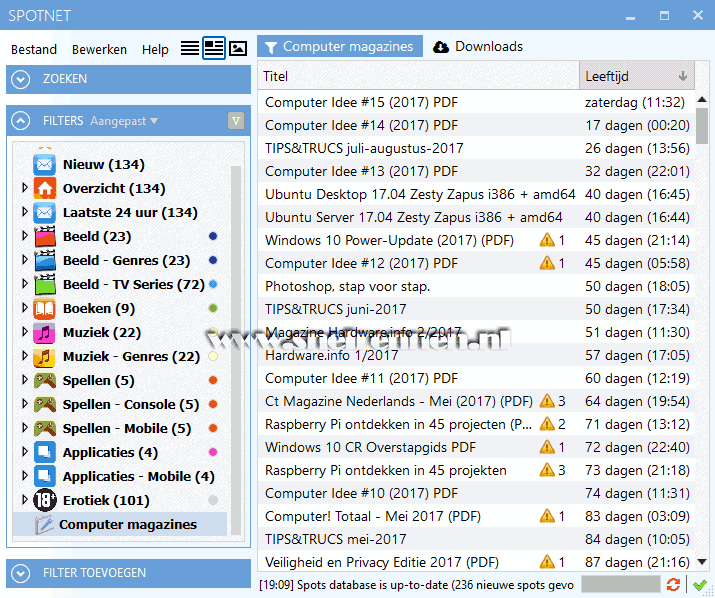Sort by the Titel column header
The width and height of the screenshot is (715, 598).
[x=418, y=76]
